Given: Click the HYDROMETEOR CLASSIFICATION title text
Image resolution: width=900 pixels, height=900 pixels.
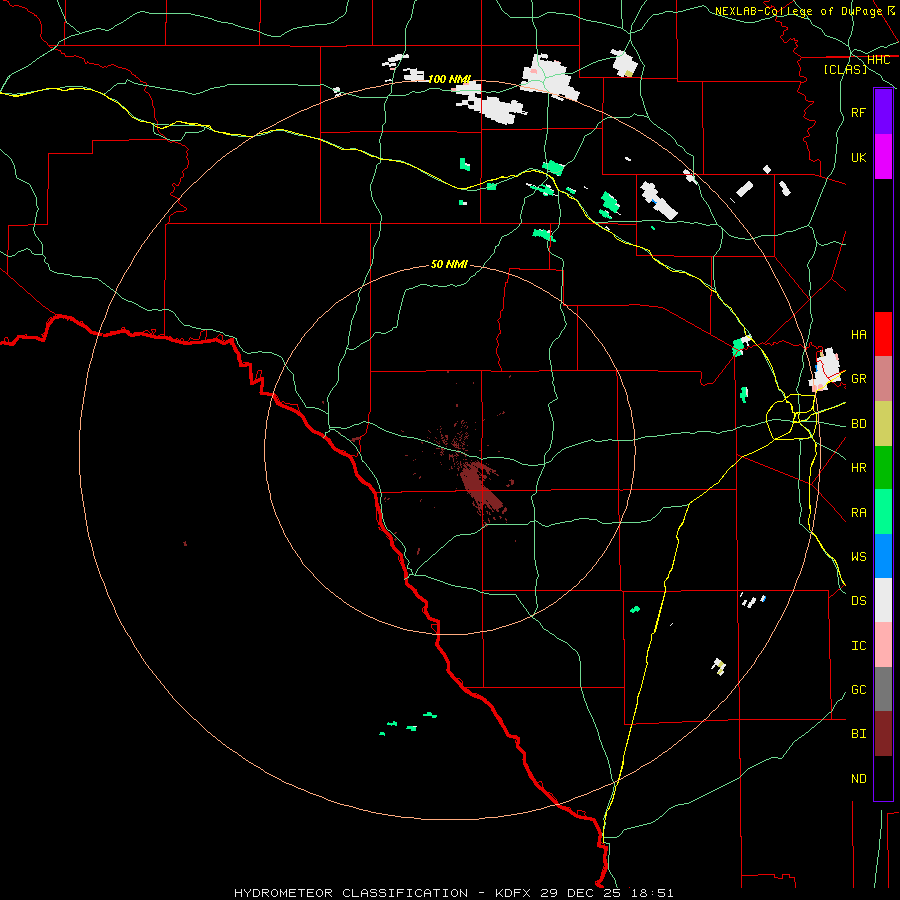Looking at the screenshot, I should tap(351, 893).
